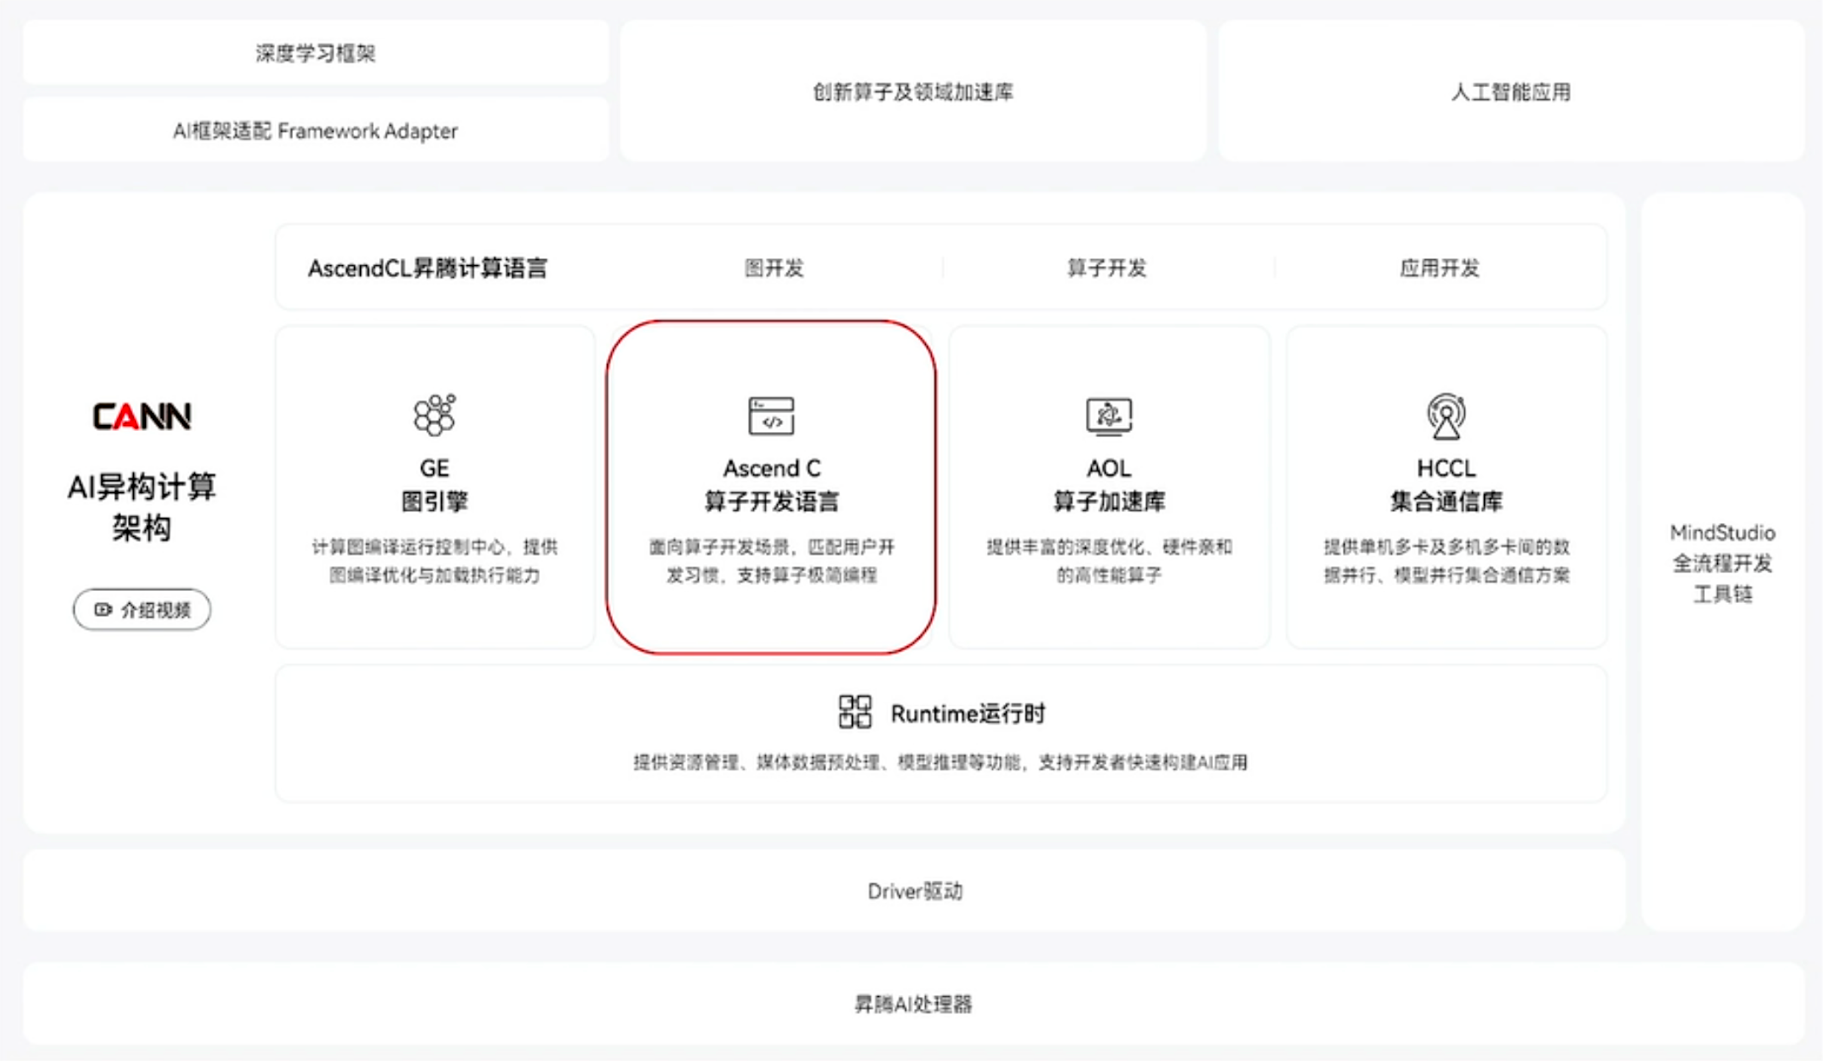Click the Runtime运行时 title
This screenshot has height=1061, width=1823.
point(968,713)
